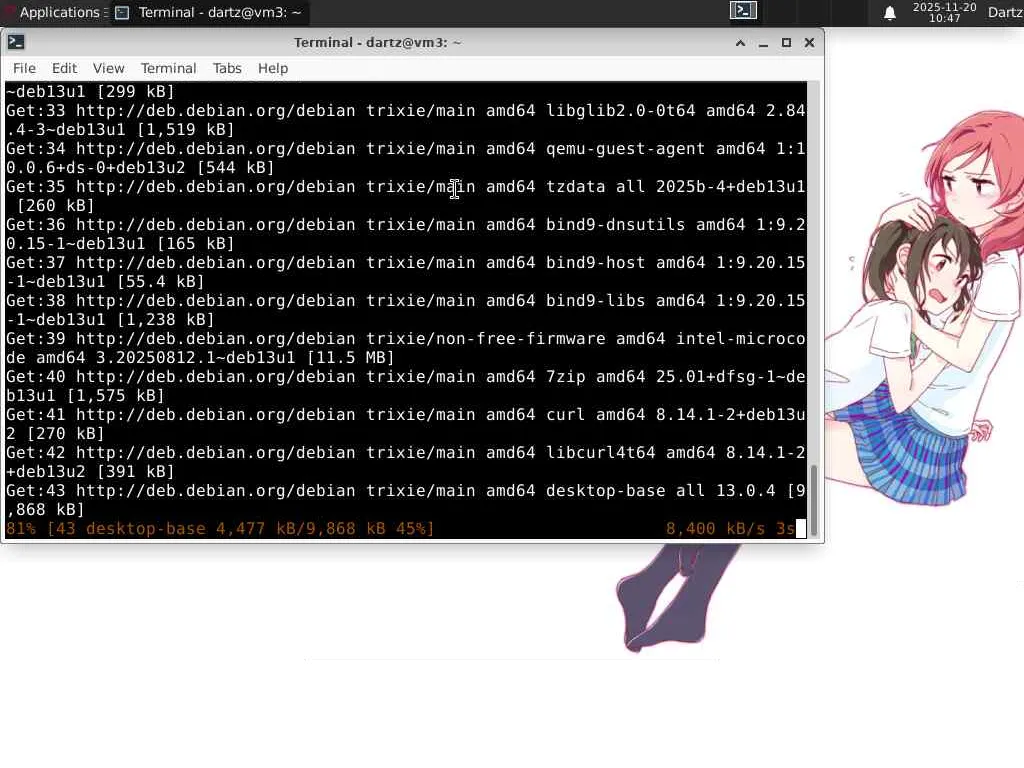Click the terminal window title text

coord(377,42)
